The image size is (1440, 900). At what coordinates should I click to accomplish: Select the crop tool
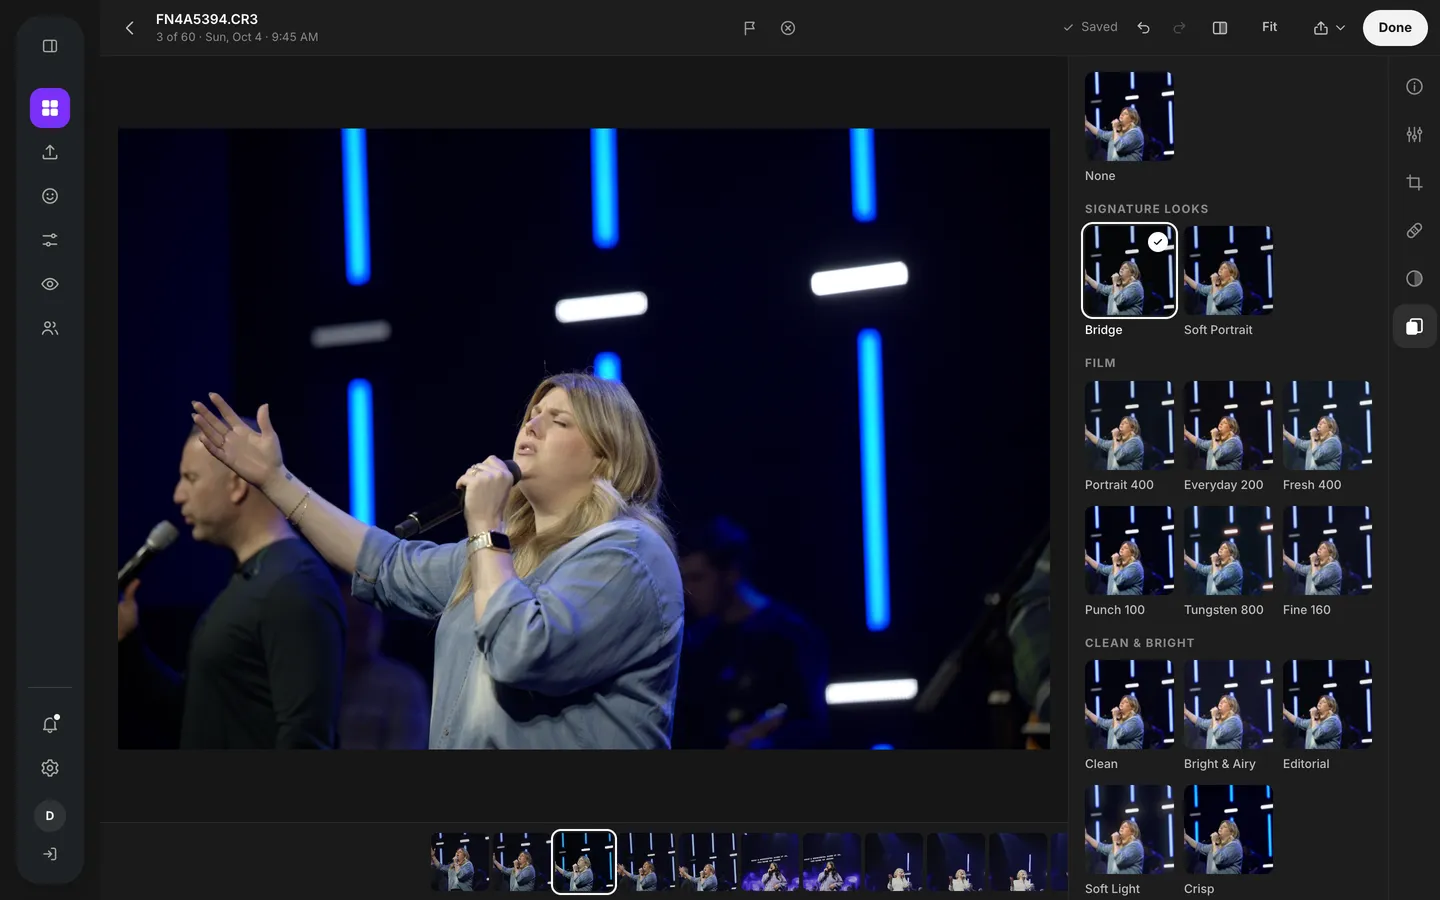click(1414, 182)
